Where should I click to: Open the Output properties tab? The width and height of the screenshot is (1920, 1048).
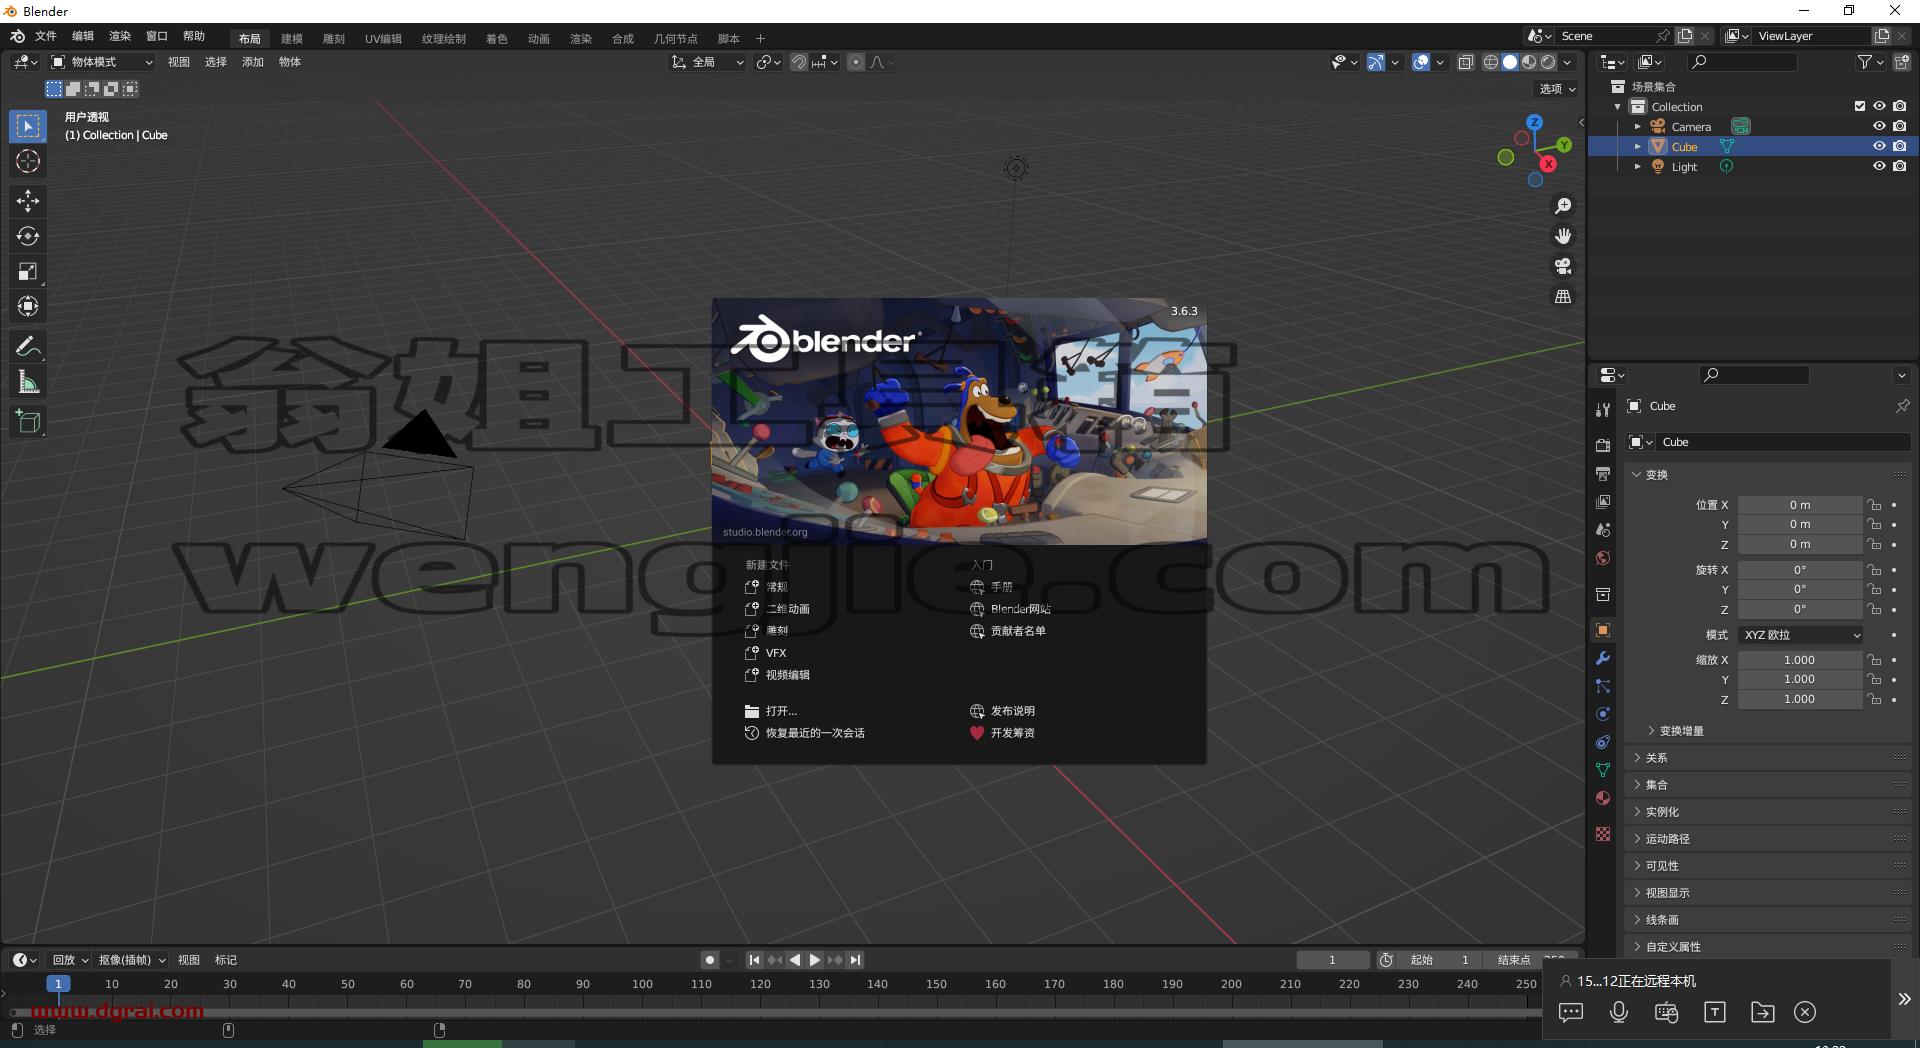pos(1603,473)
